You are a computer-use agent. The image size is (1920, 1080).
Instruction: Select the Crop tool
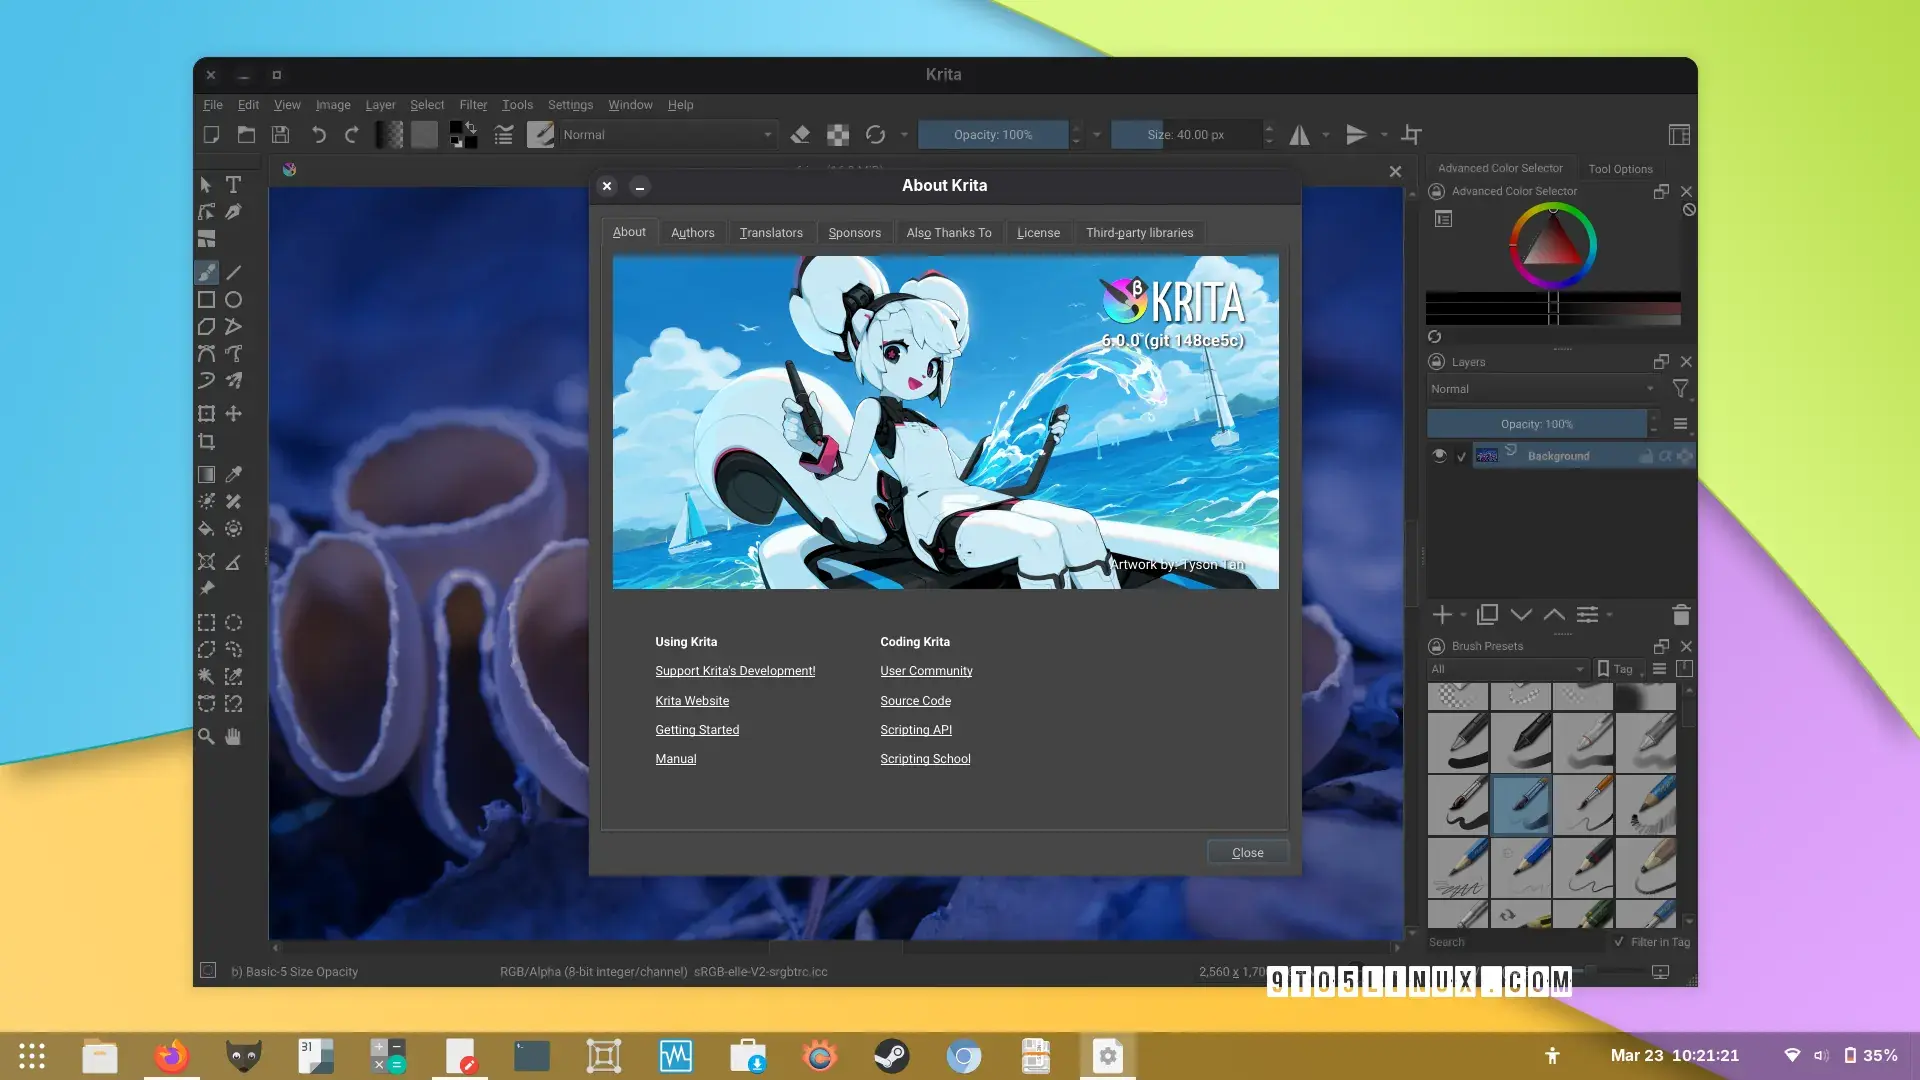[206, 441]
